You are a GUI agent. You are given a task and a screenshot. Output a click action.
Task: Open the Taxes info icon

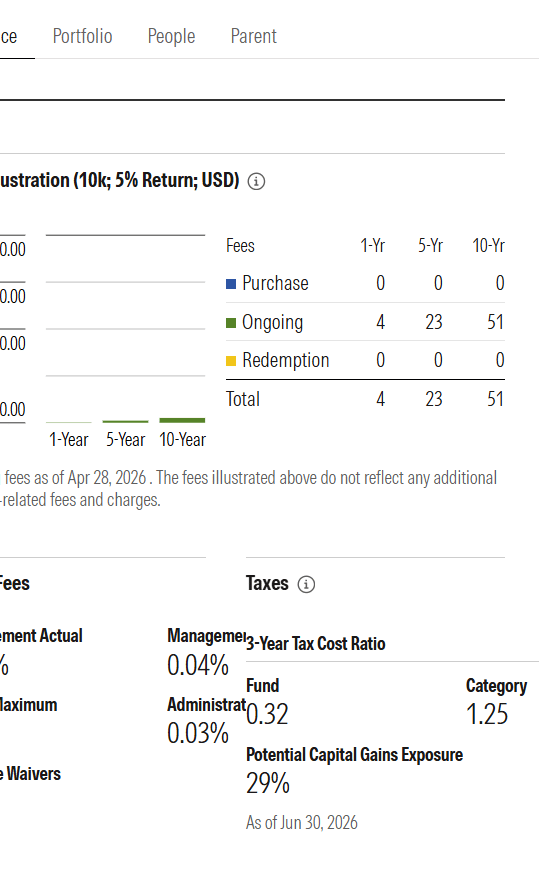[306, 584]
